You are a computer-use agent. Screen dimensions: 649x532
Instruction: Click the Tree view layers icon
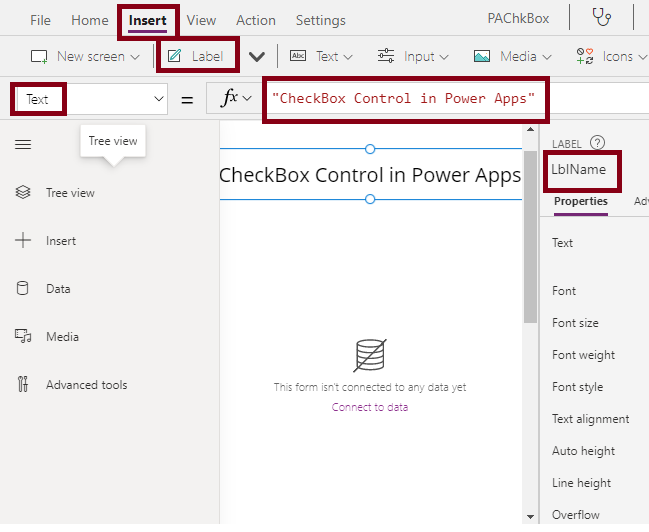click(x=23, y=193)
